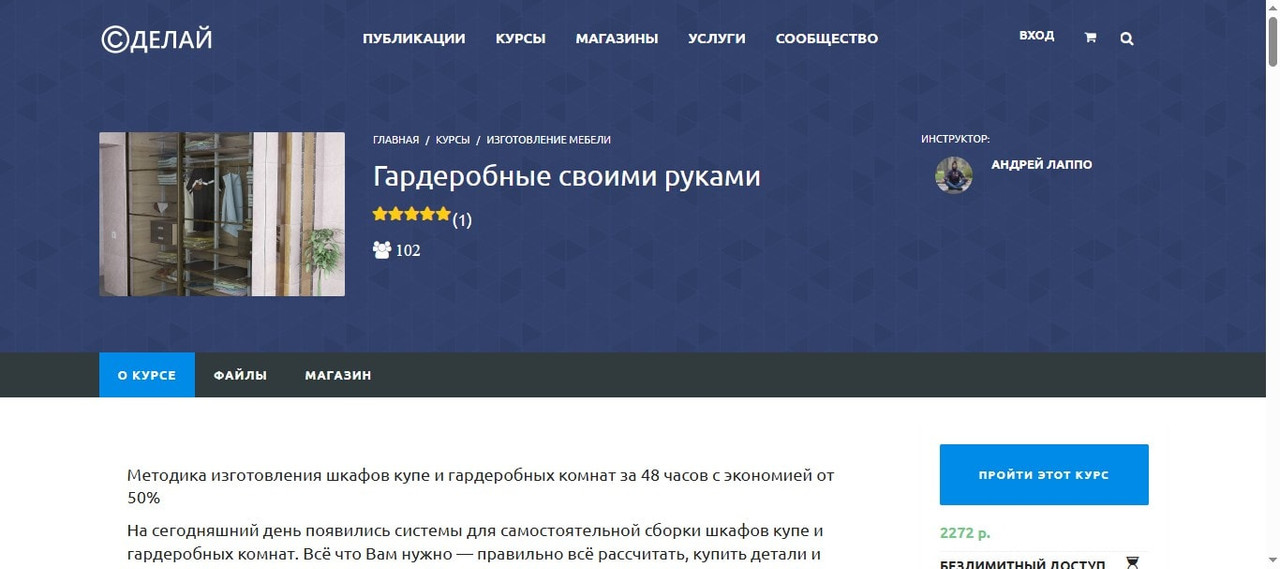Image resolution: width=1280 pixels, height=569 pixels.
Task: Open the Публикации menu
Action: [x=414, y=39]
